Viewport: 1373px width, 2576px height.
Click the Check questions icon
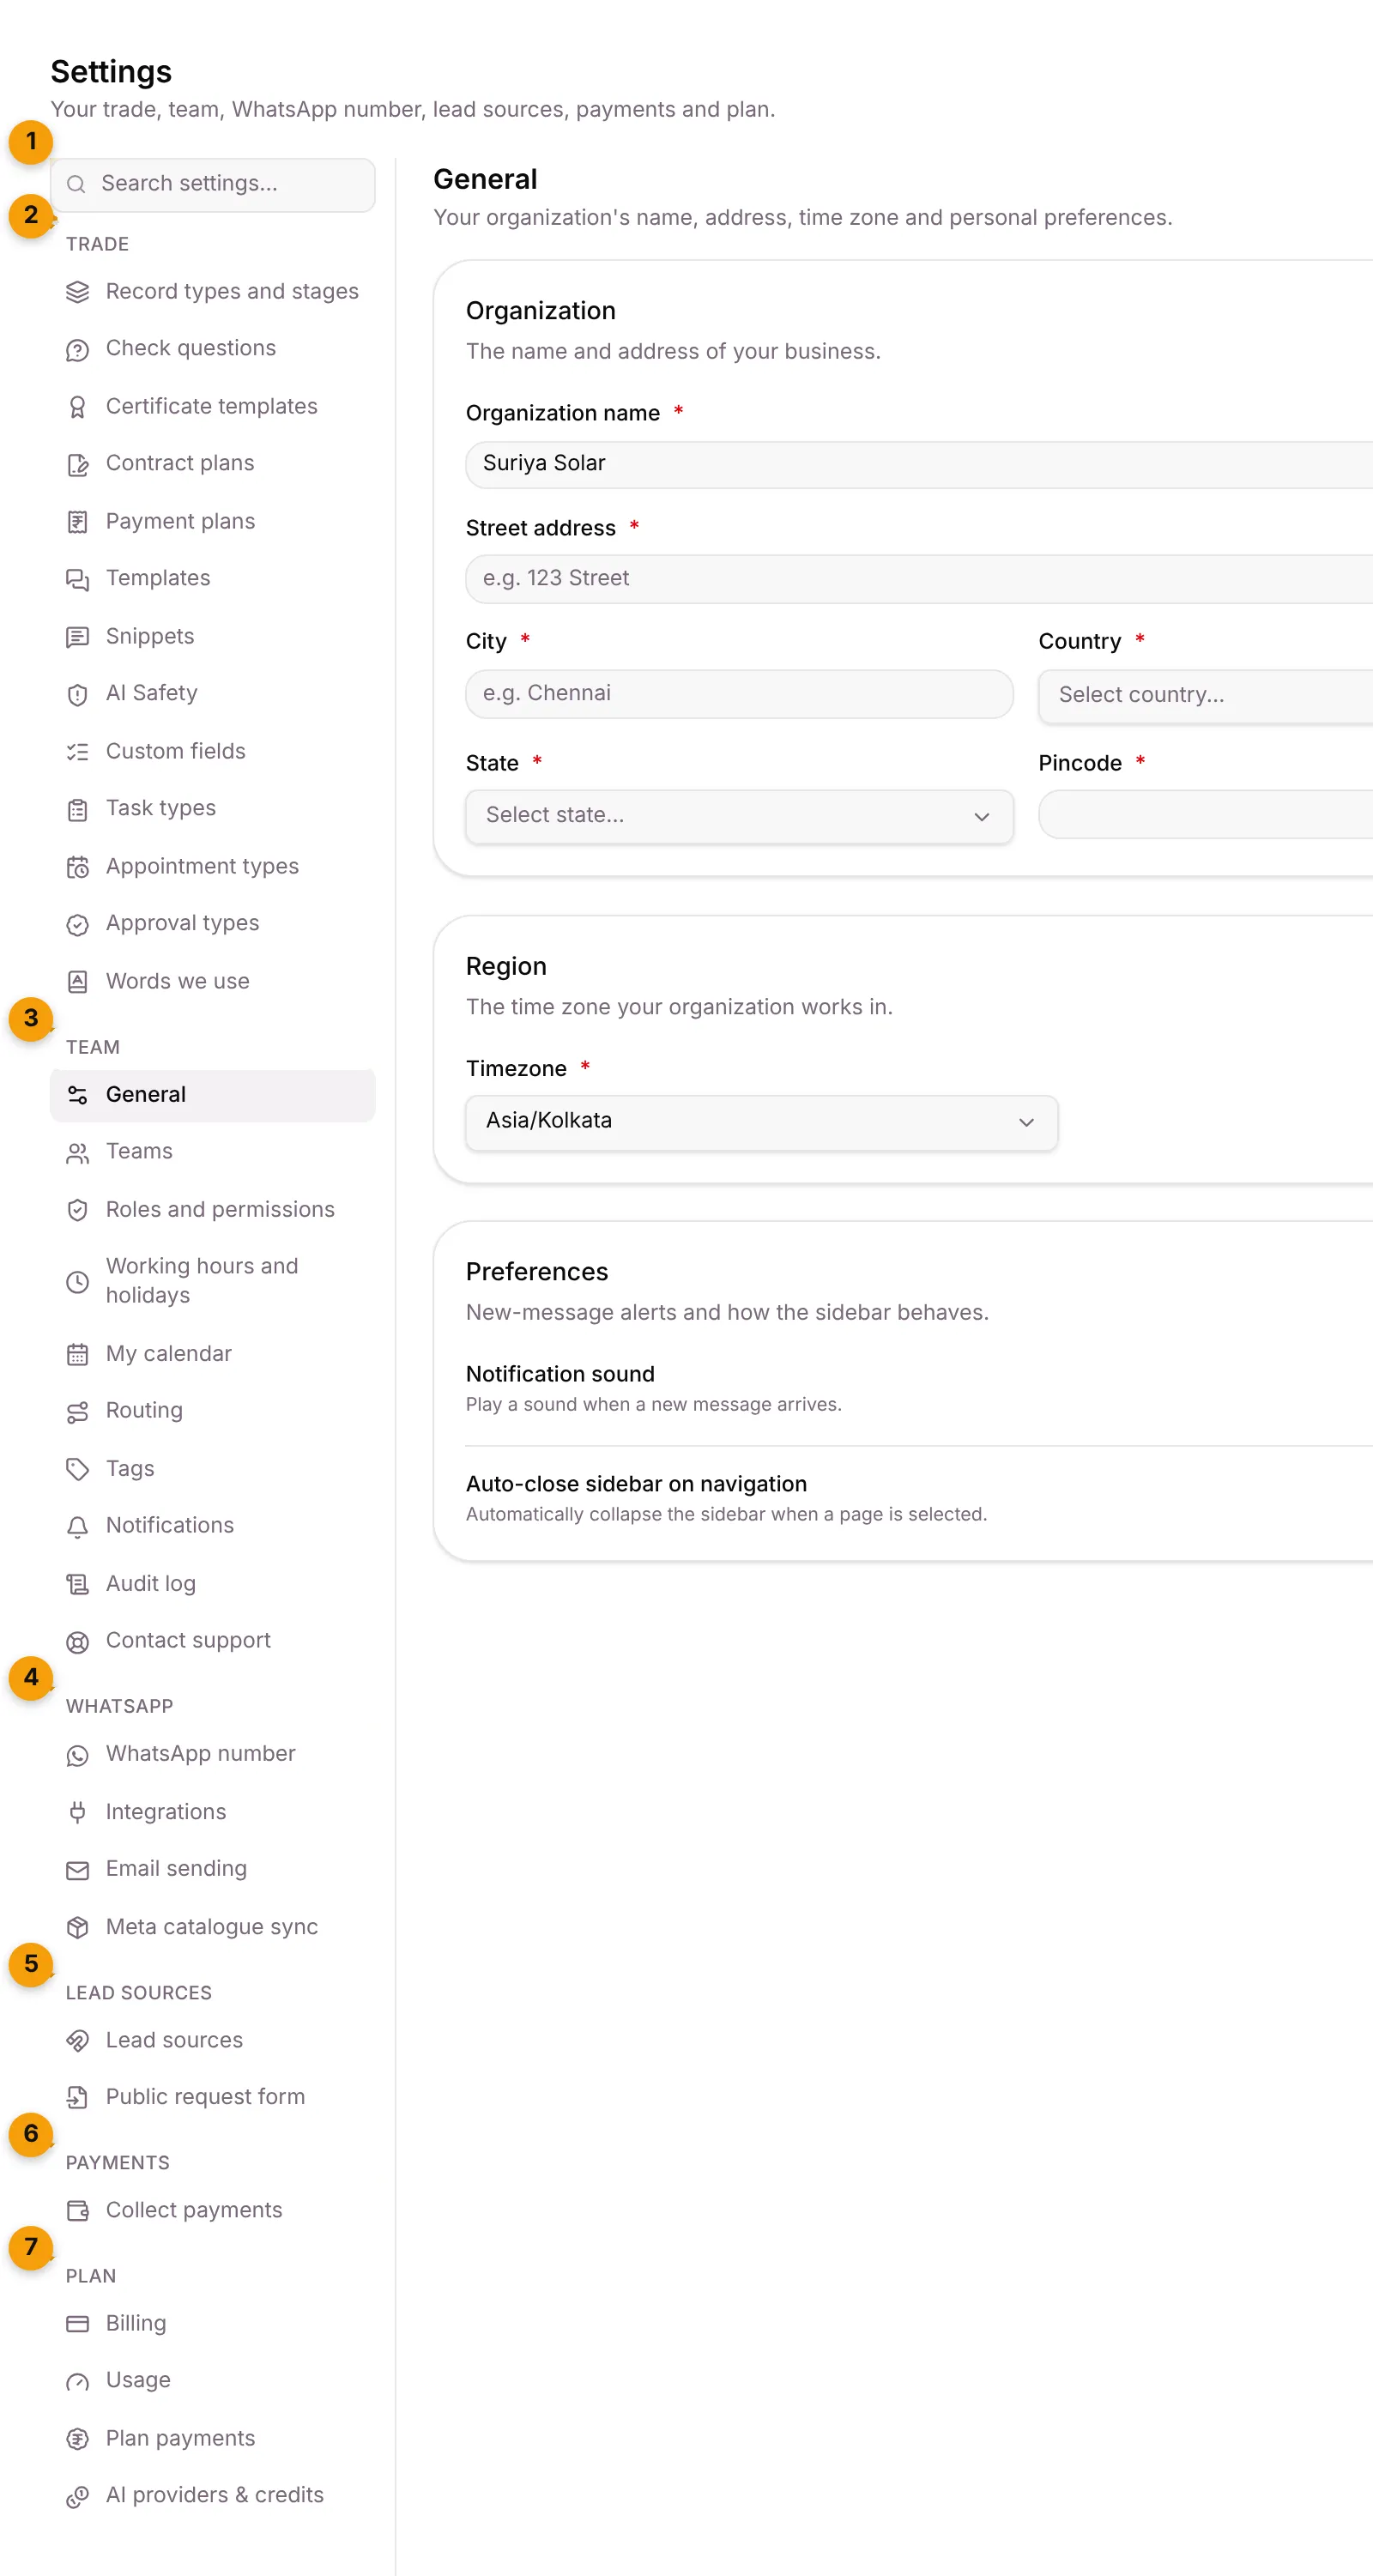click(77, 349)
